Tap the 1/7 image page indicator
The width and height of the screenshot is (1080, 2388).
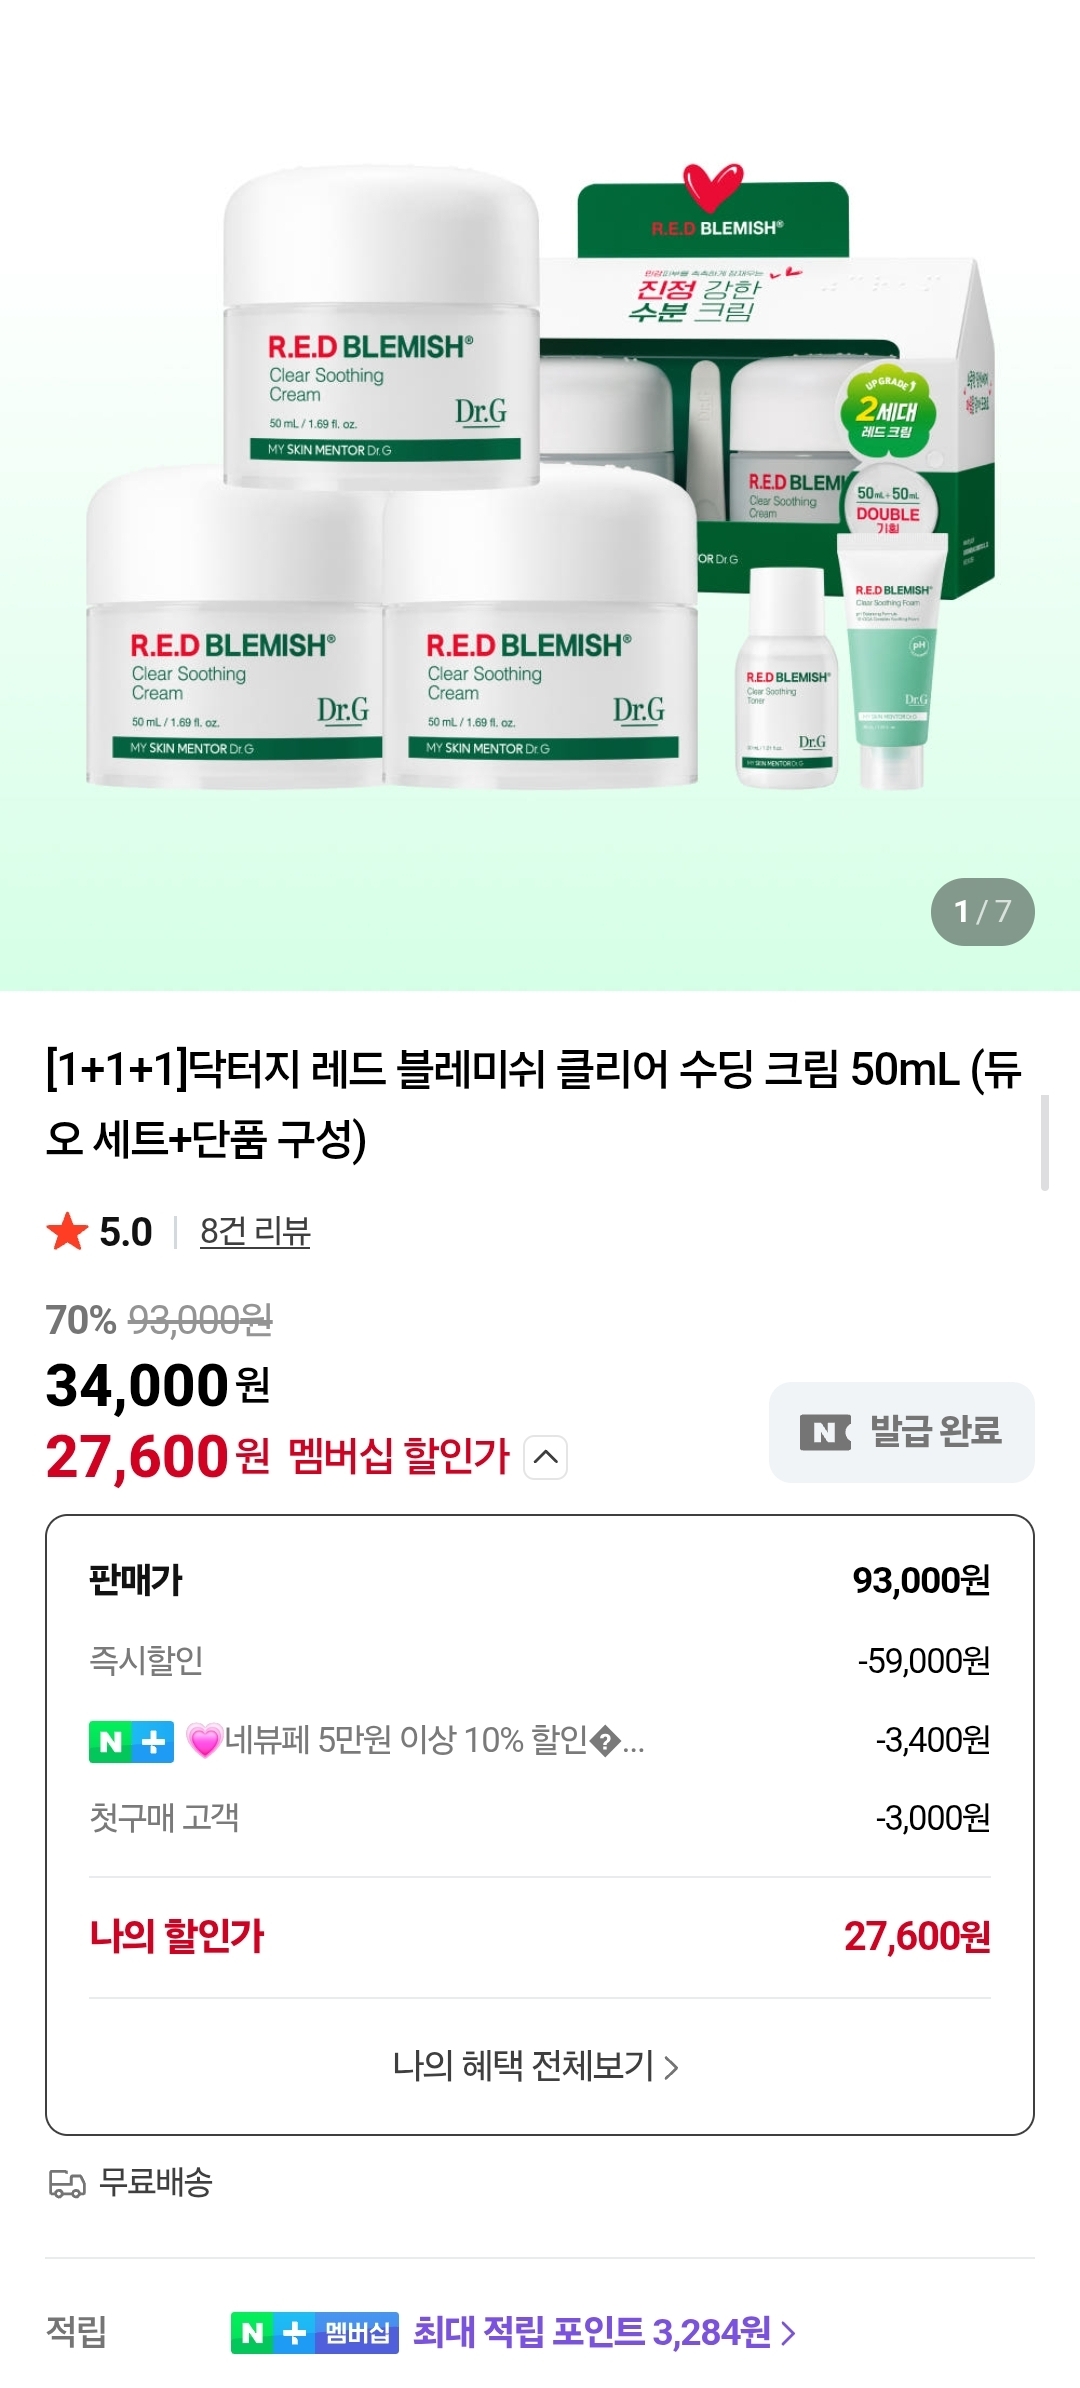coord(982,911)
